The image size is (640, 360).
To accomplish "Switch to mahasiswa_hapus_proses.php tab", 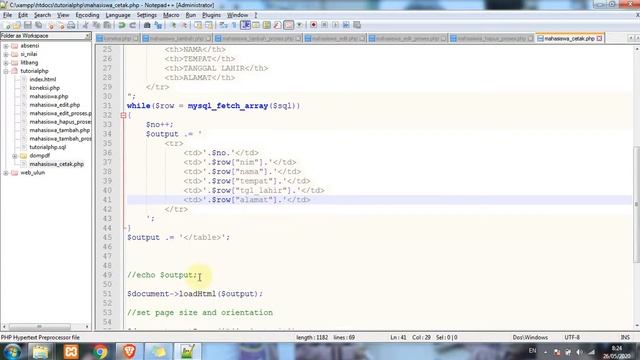I will tap(491, 38).
